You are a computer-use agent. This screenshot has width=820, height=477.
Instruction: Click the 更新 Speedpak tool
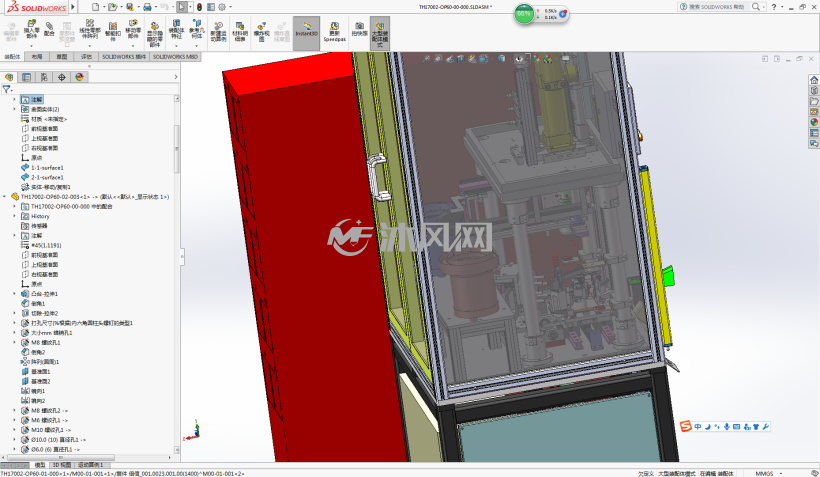[x=335, y=32]
